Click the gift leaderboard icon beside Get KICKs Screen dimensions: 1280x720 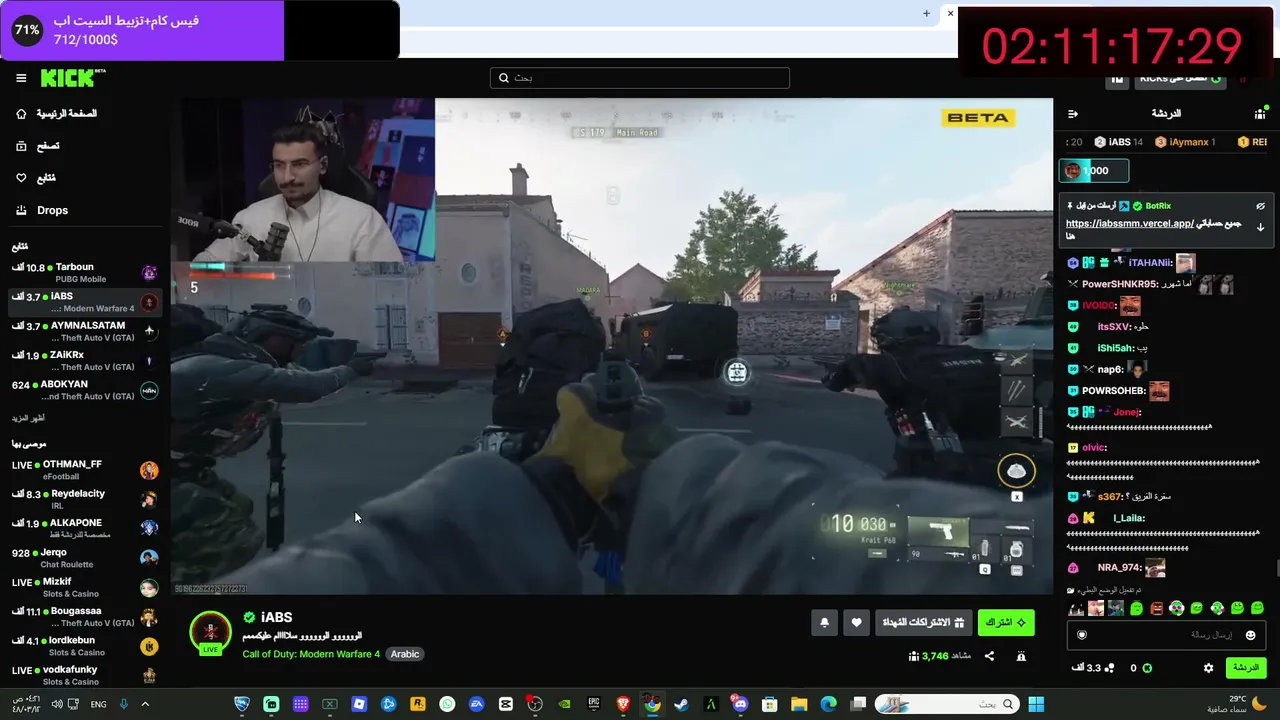[x=1117, y=78]
